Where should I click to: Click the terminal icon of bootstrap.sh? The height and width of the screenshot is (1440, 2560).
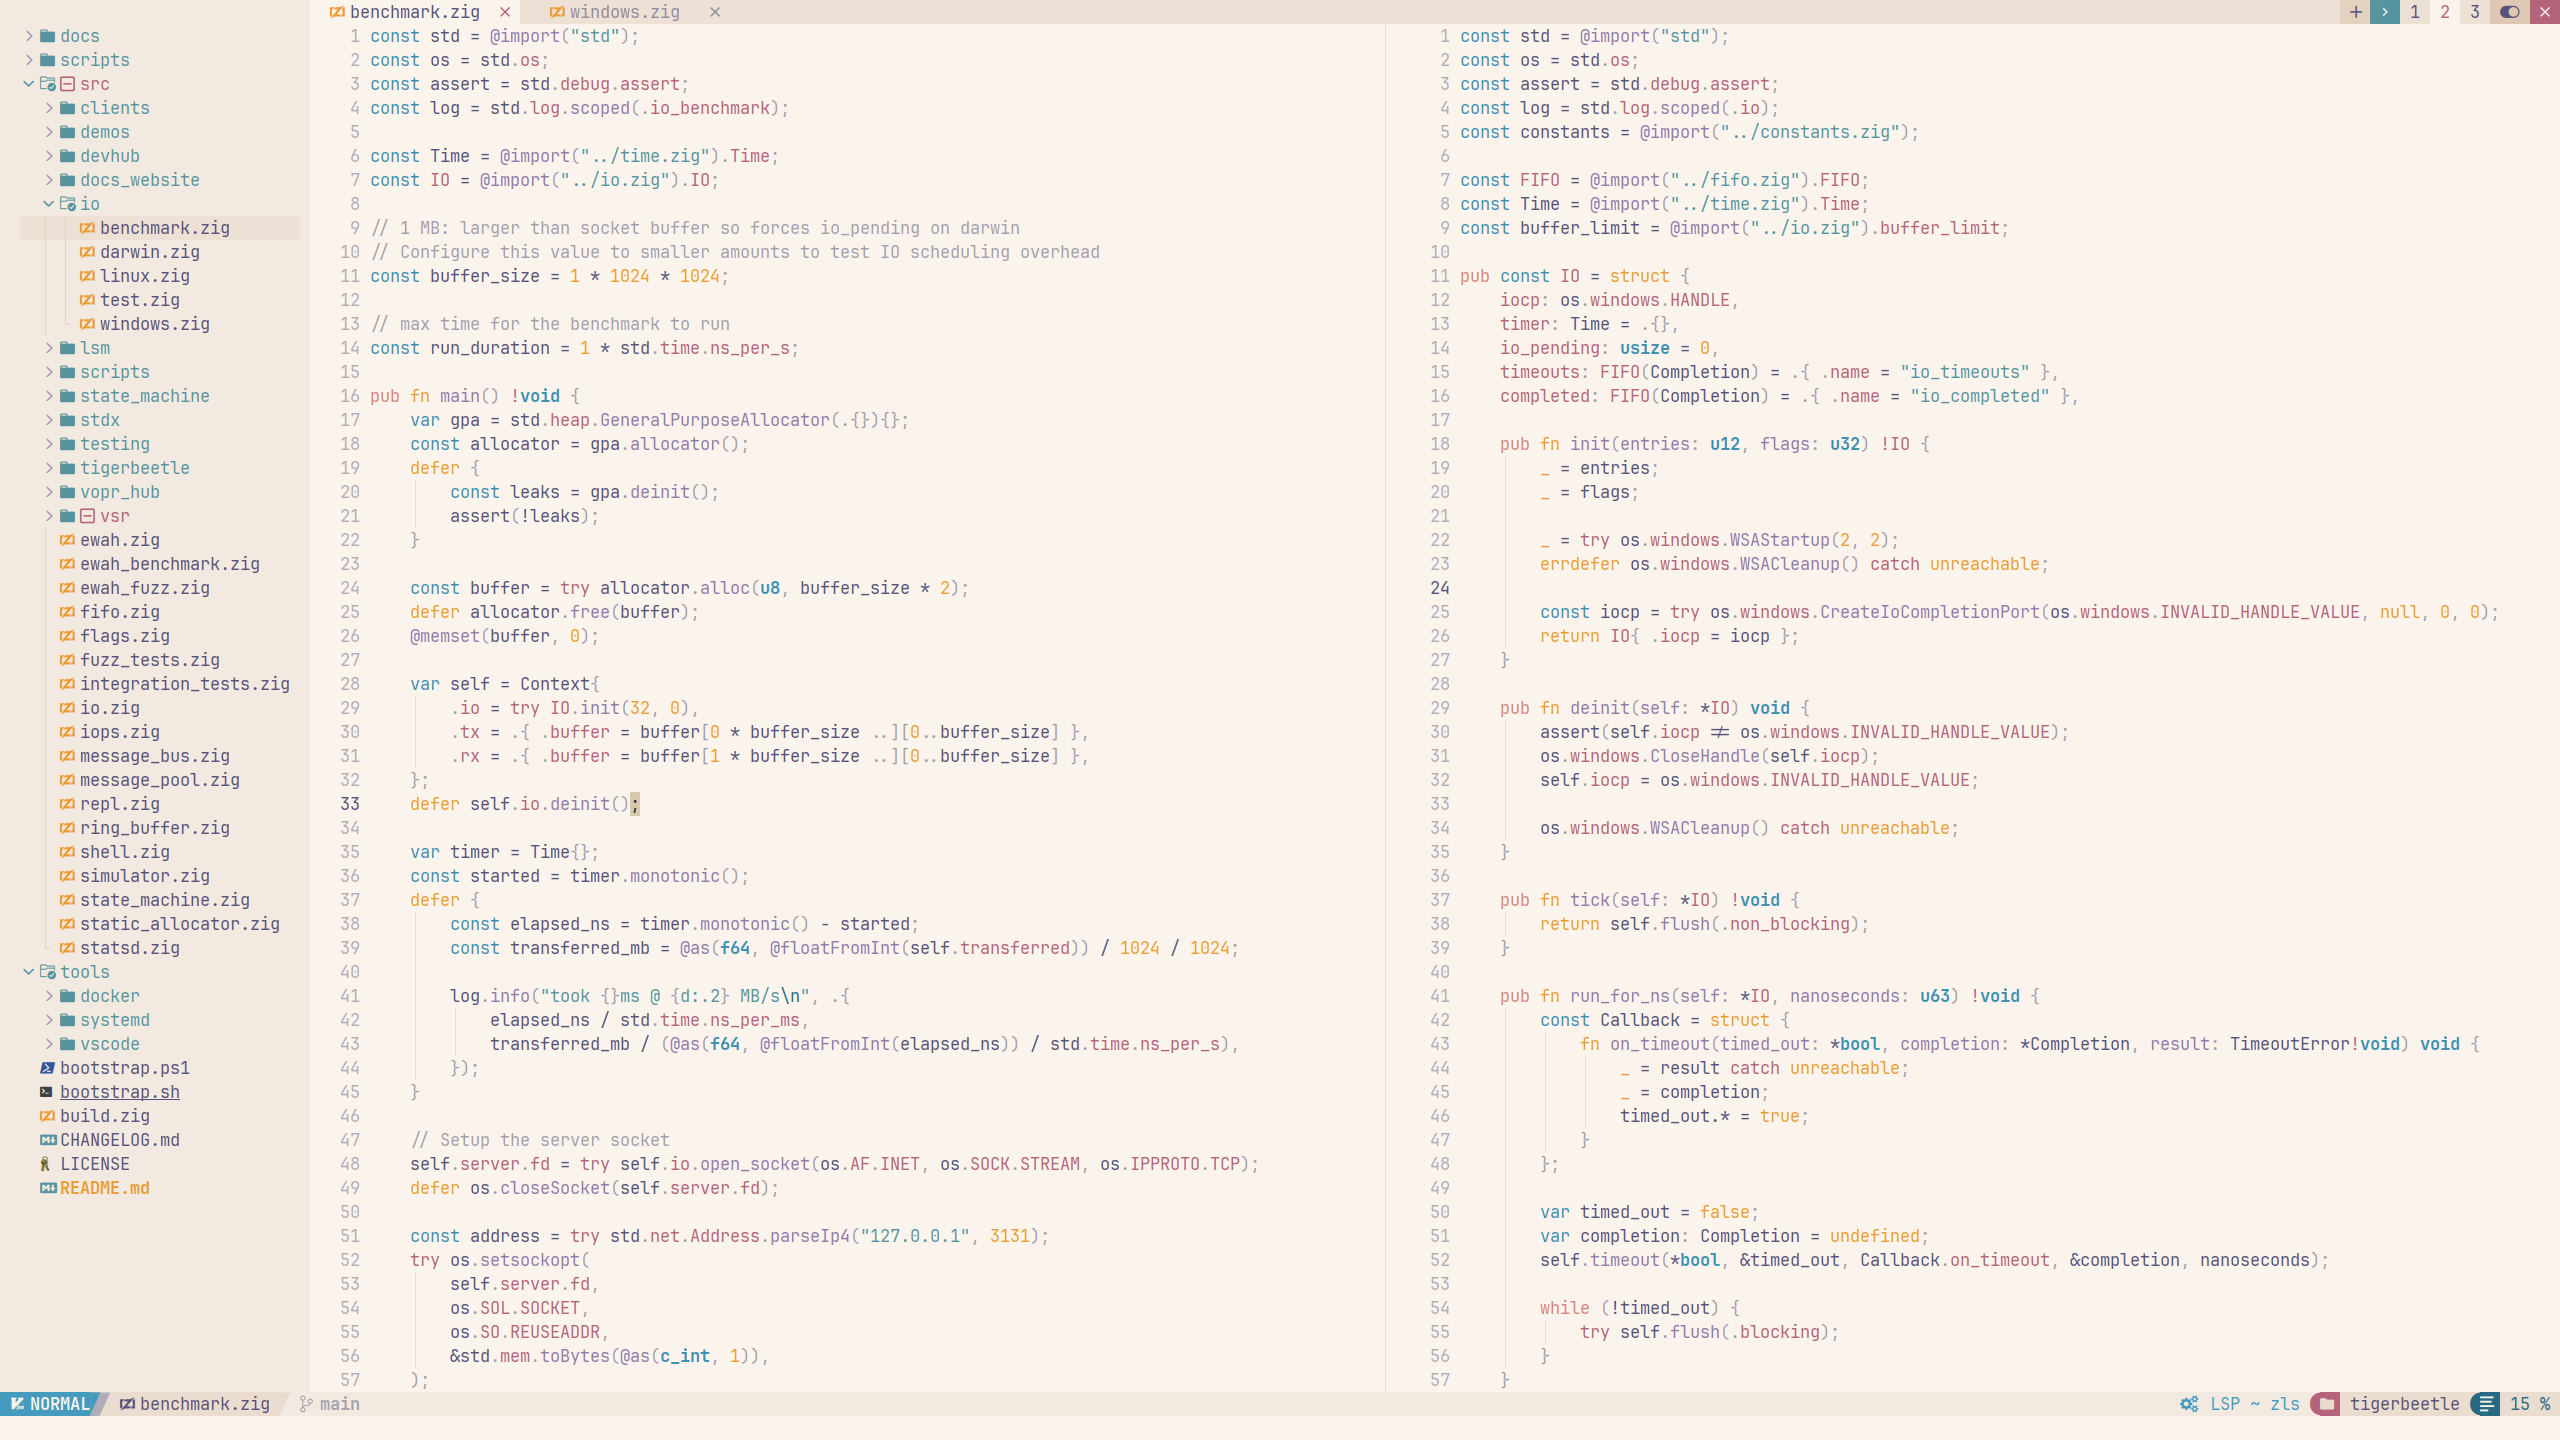[47, 1092]
